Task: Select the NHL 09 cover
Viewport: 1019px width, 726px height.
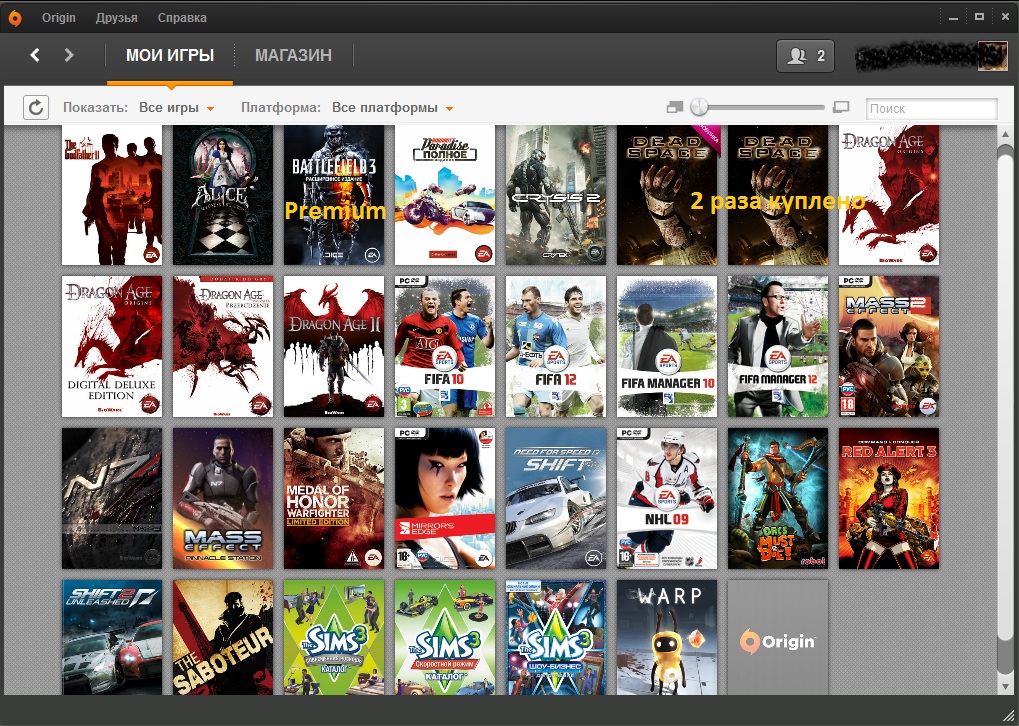Action: [667, 499]
